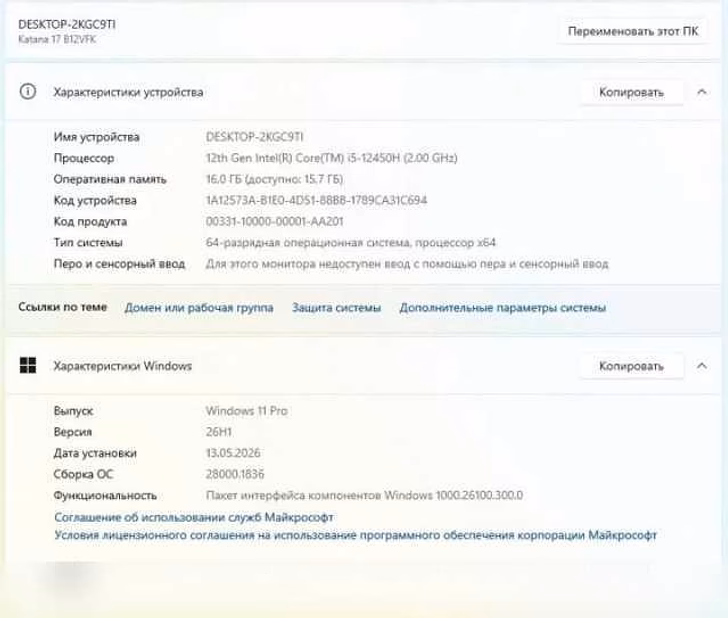Image resolution: width=728 pixels, height=618 pixels.
Task: Click the install date 13.05.2026
Action: pos(233,453)
